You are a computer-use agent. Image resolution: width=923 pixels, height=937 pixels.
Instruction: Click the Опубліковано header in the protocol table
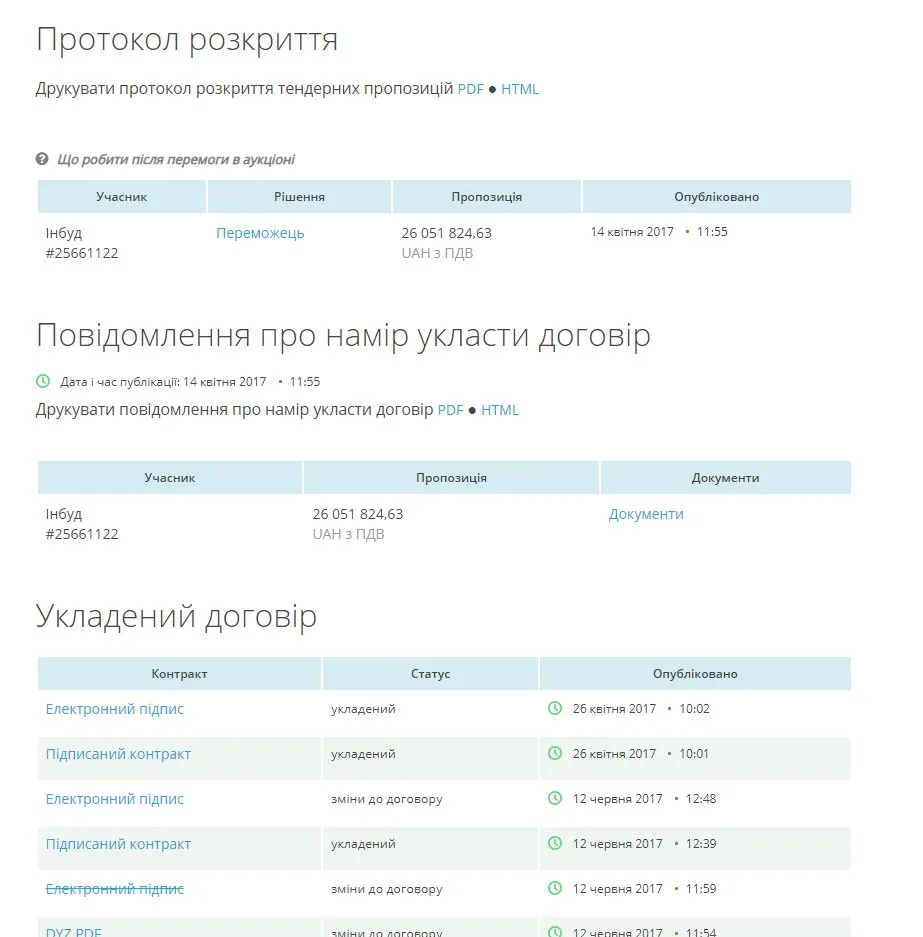coord(717,197)
